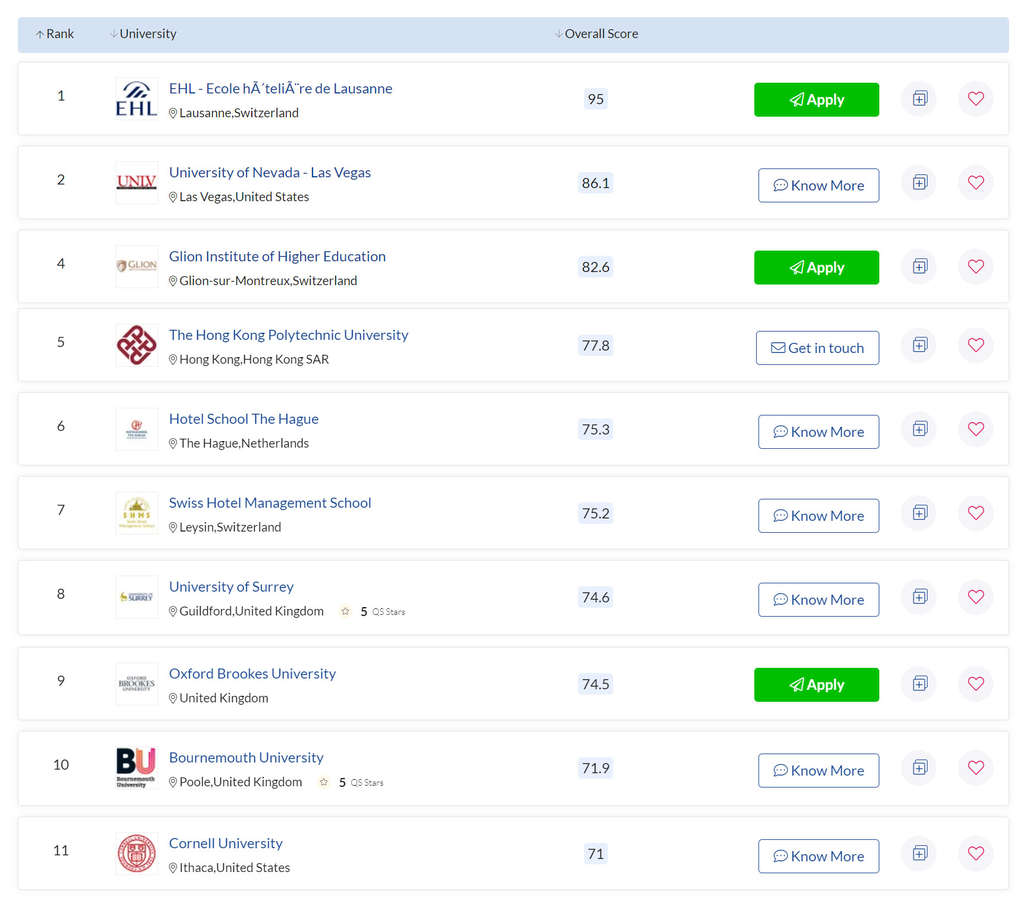The height and width of the screenshot is (900, 1024).
Task: Select the Overall Score column header
Action: 601,33
